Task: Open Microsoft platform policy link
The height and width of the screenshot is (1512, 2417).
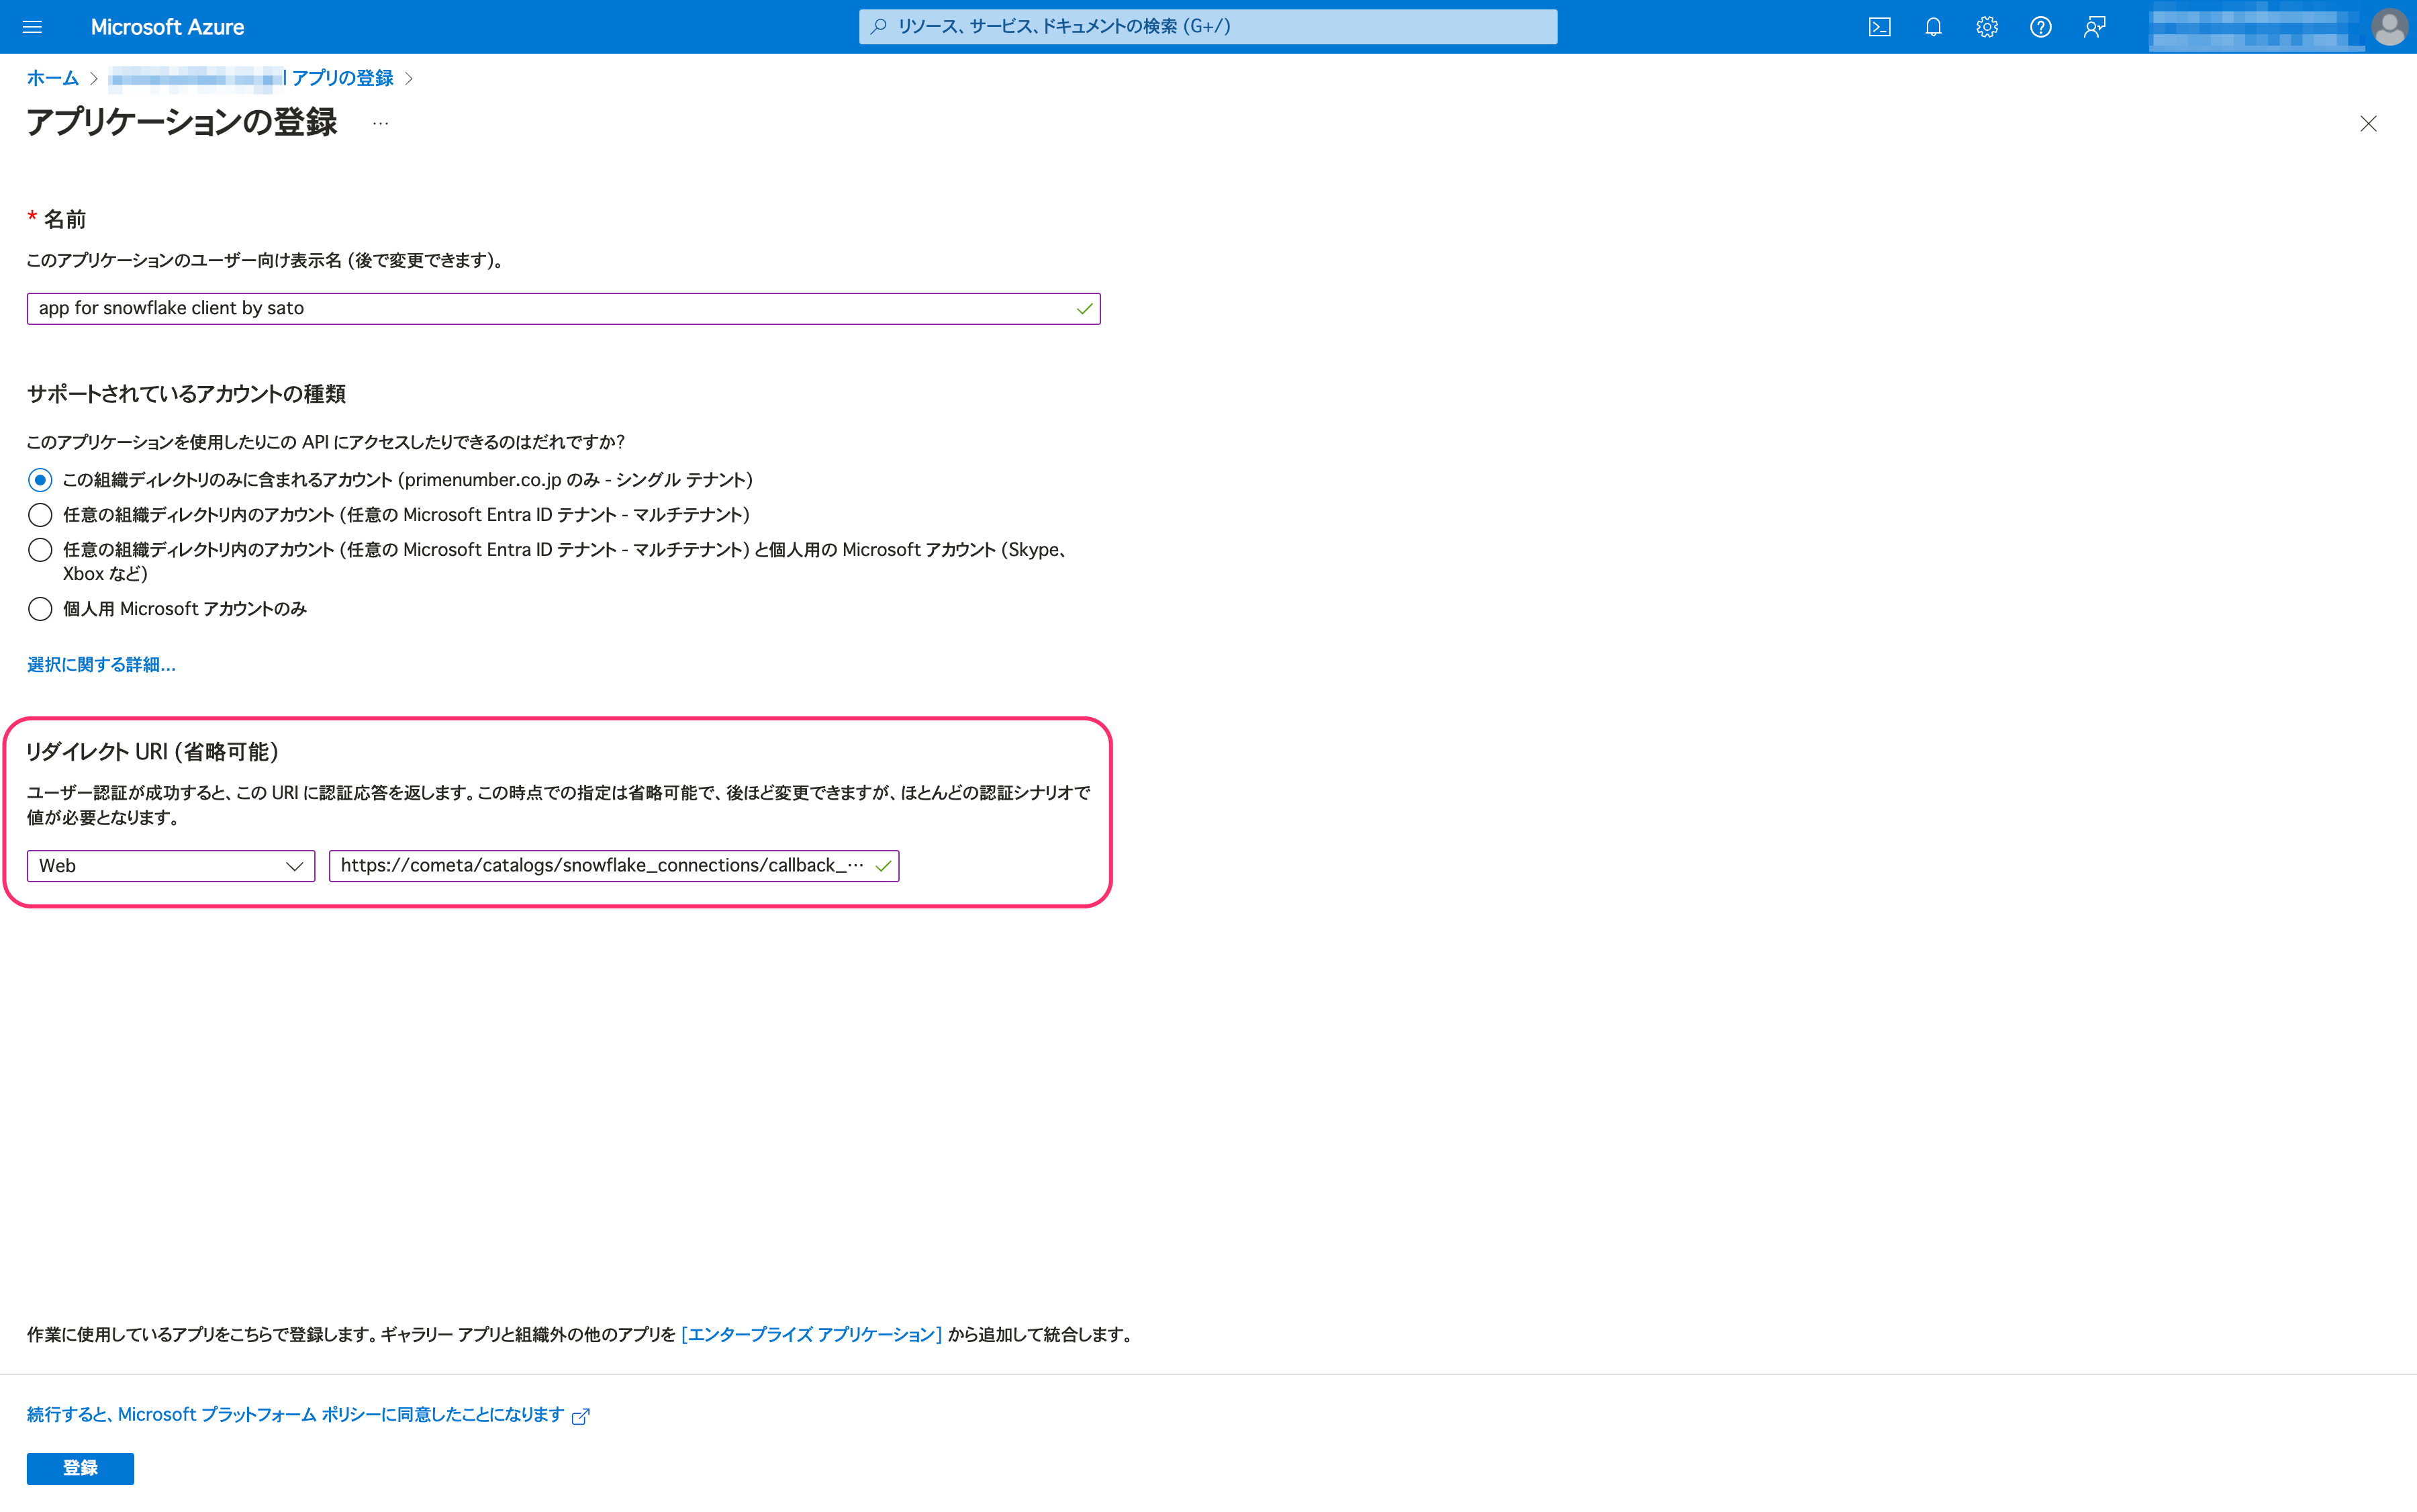Action: pos(308,1415)
